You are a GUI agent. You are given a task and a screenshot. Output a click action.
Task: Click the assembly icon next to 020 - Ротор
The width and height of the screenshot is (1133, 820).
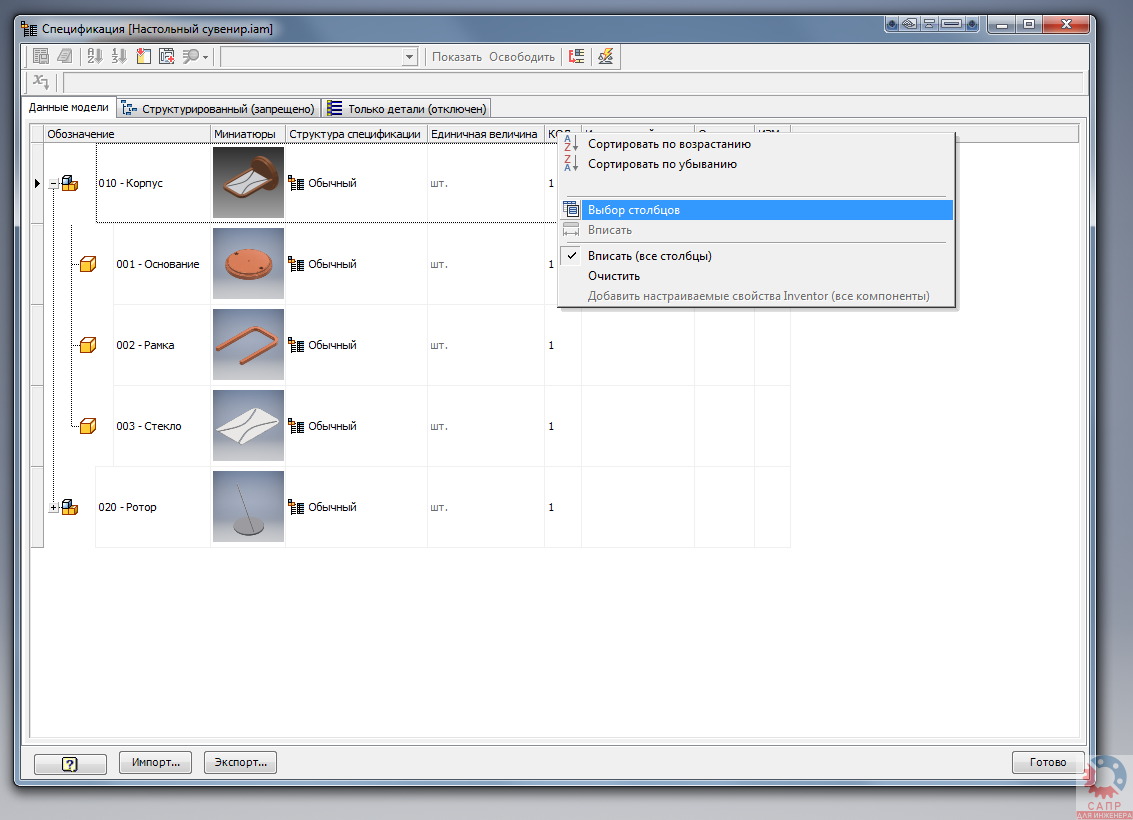69,506
